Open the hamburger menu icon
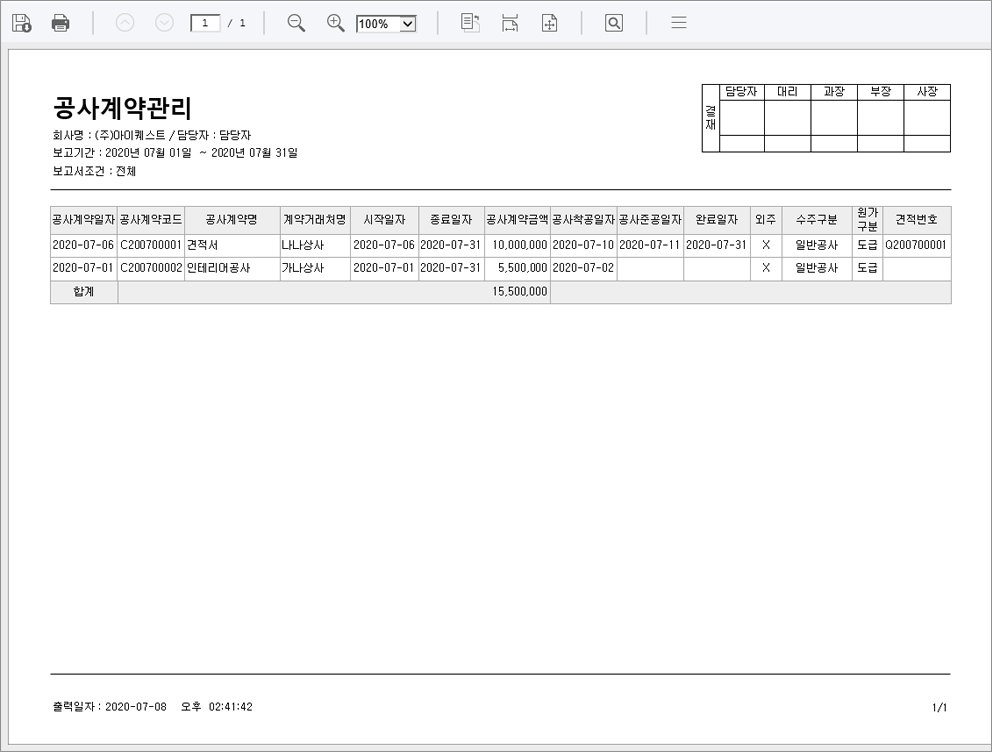992x752 pixels. coord(679,23)
